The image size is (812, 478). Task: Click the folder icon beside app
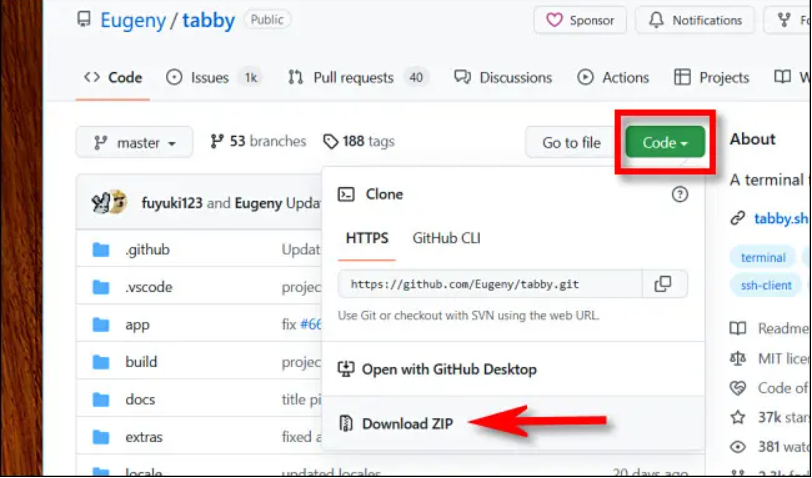pyautogui.click(x=100, y=325)
